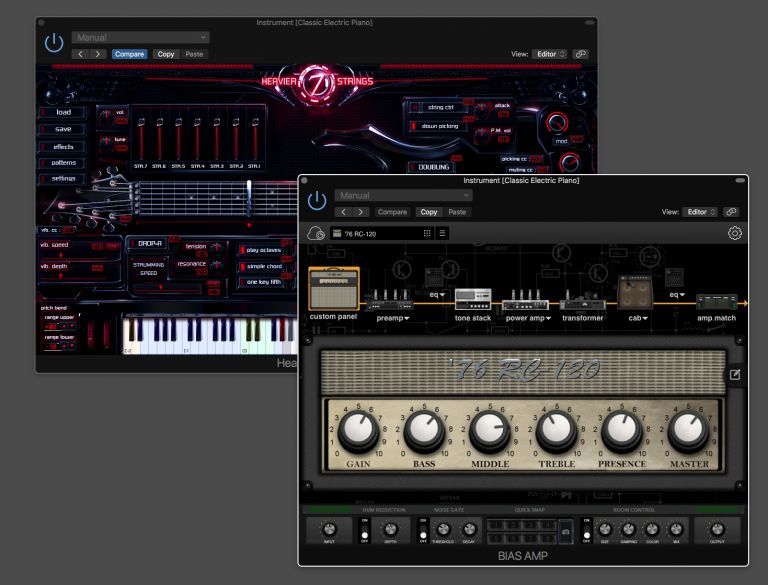Image resolution: width=768 pixels, height=585 pixels.
Task: Click the Compare button in Heavier7Strings window
Action: pos(129,54)
